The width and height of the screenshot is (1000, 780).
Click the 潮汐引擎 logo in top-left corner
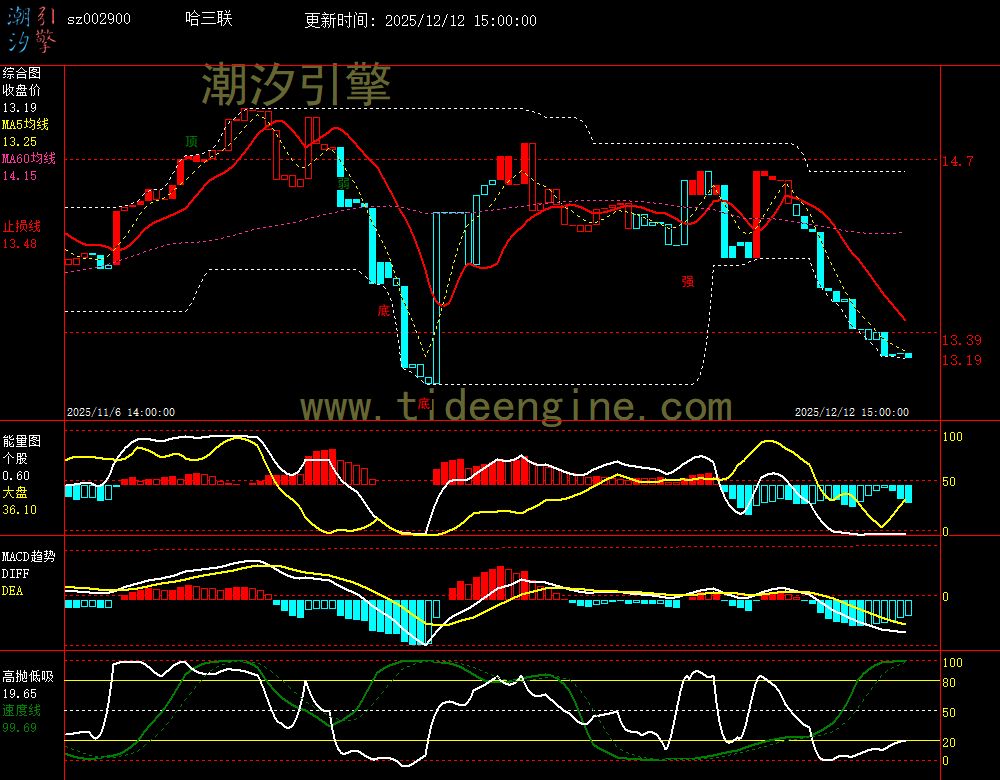click(x=32, y=28)
